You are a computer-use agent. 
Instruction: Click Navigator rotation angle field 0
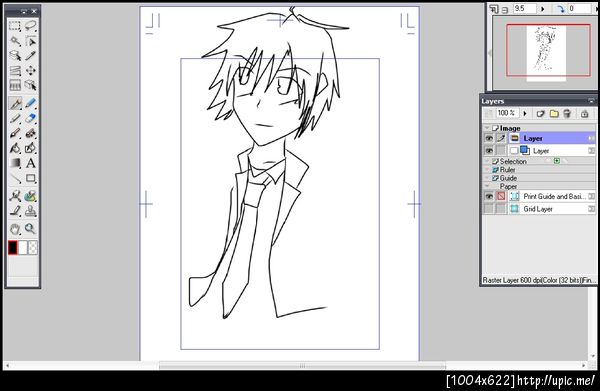pyautogui.click(x=579, y=8)
